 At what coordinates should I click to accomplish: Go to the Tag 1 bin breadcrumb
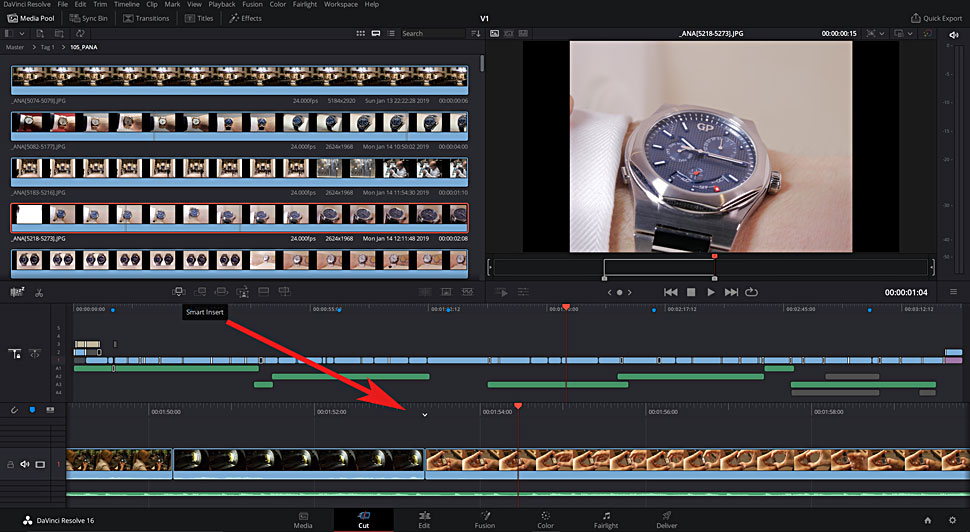(x=48, y=47)
